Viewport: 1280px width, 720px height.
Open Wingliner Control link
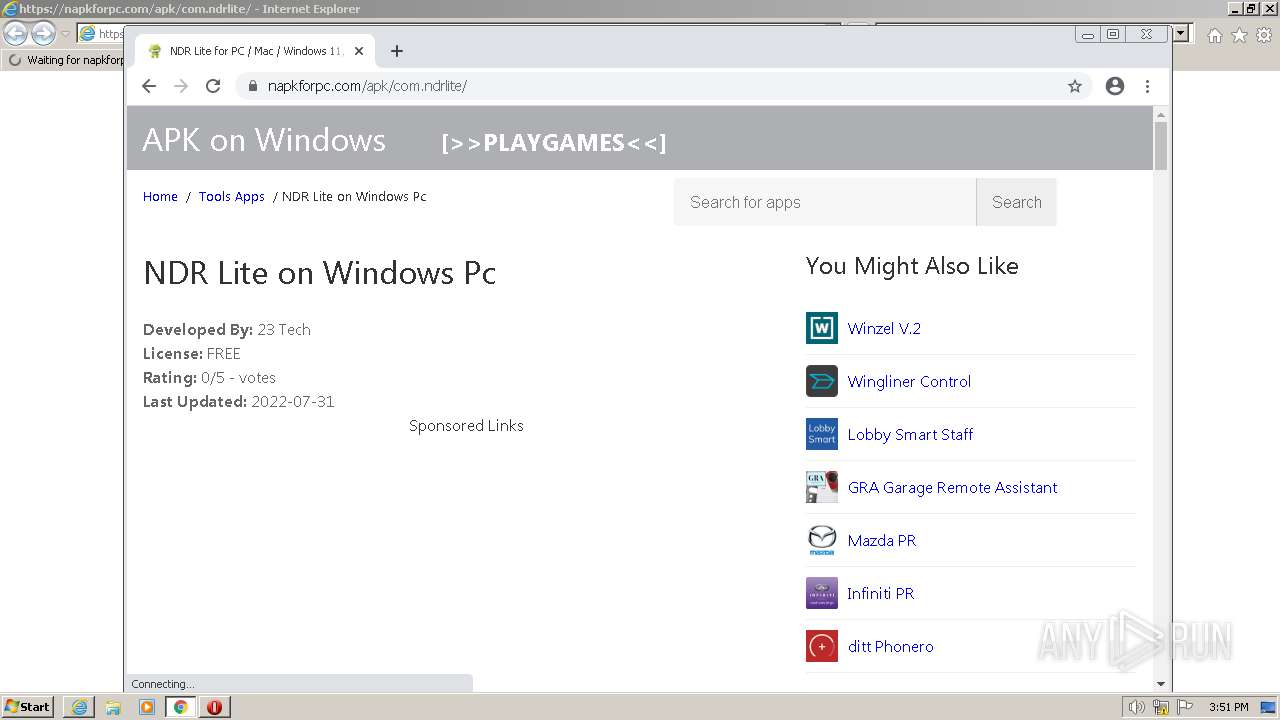tap(909, 382)
